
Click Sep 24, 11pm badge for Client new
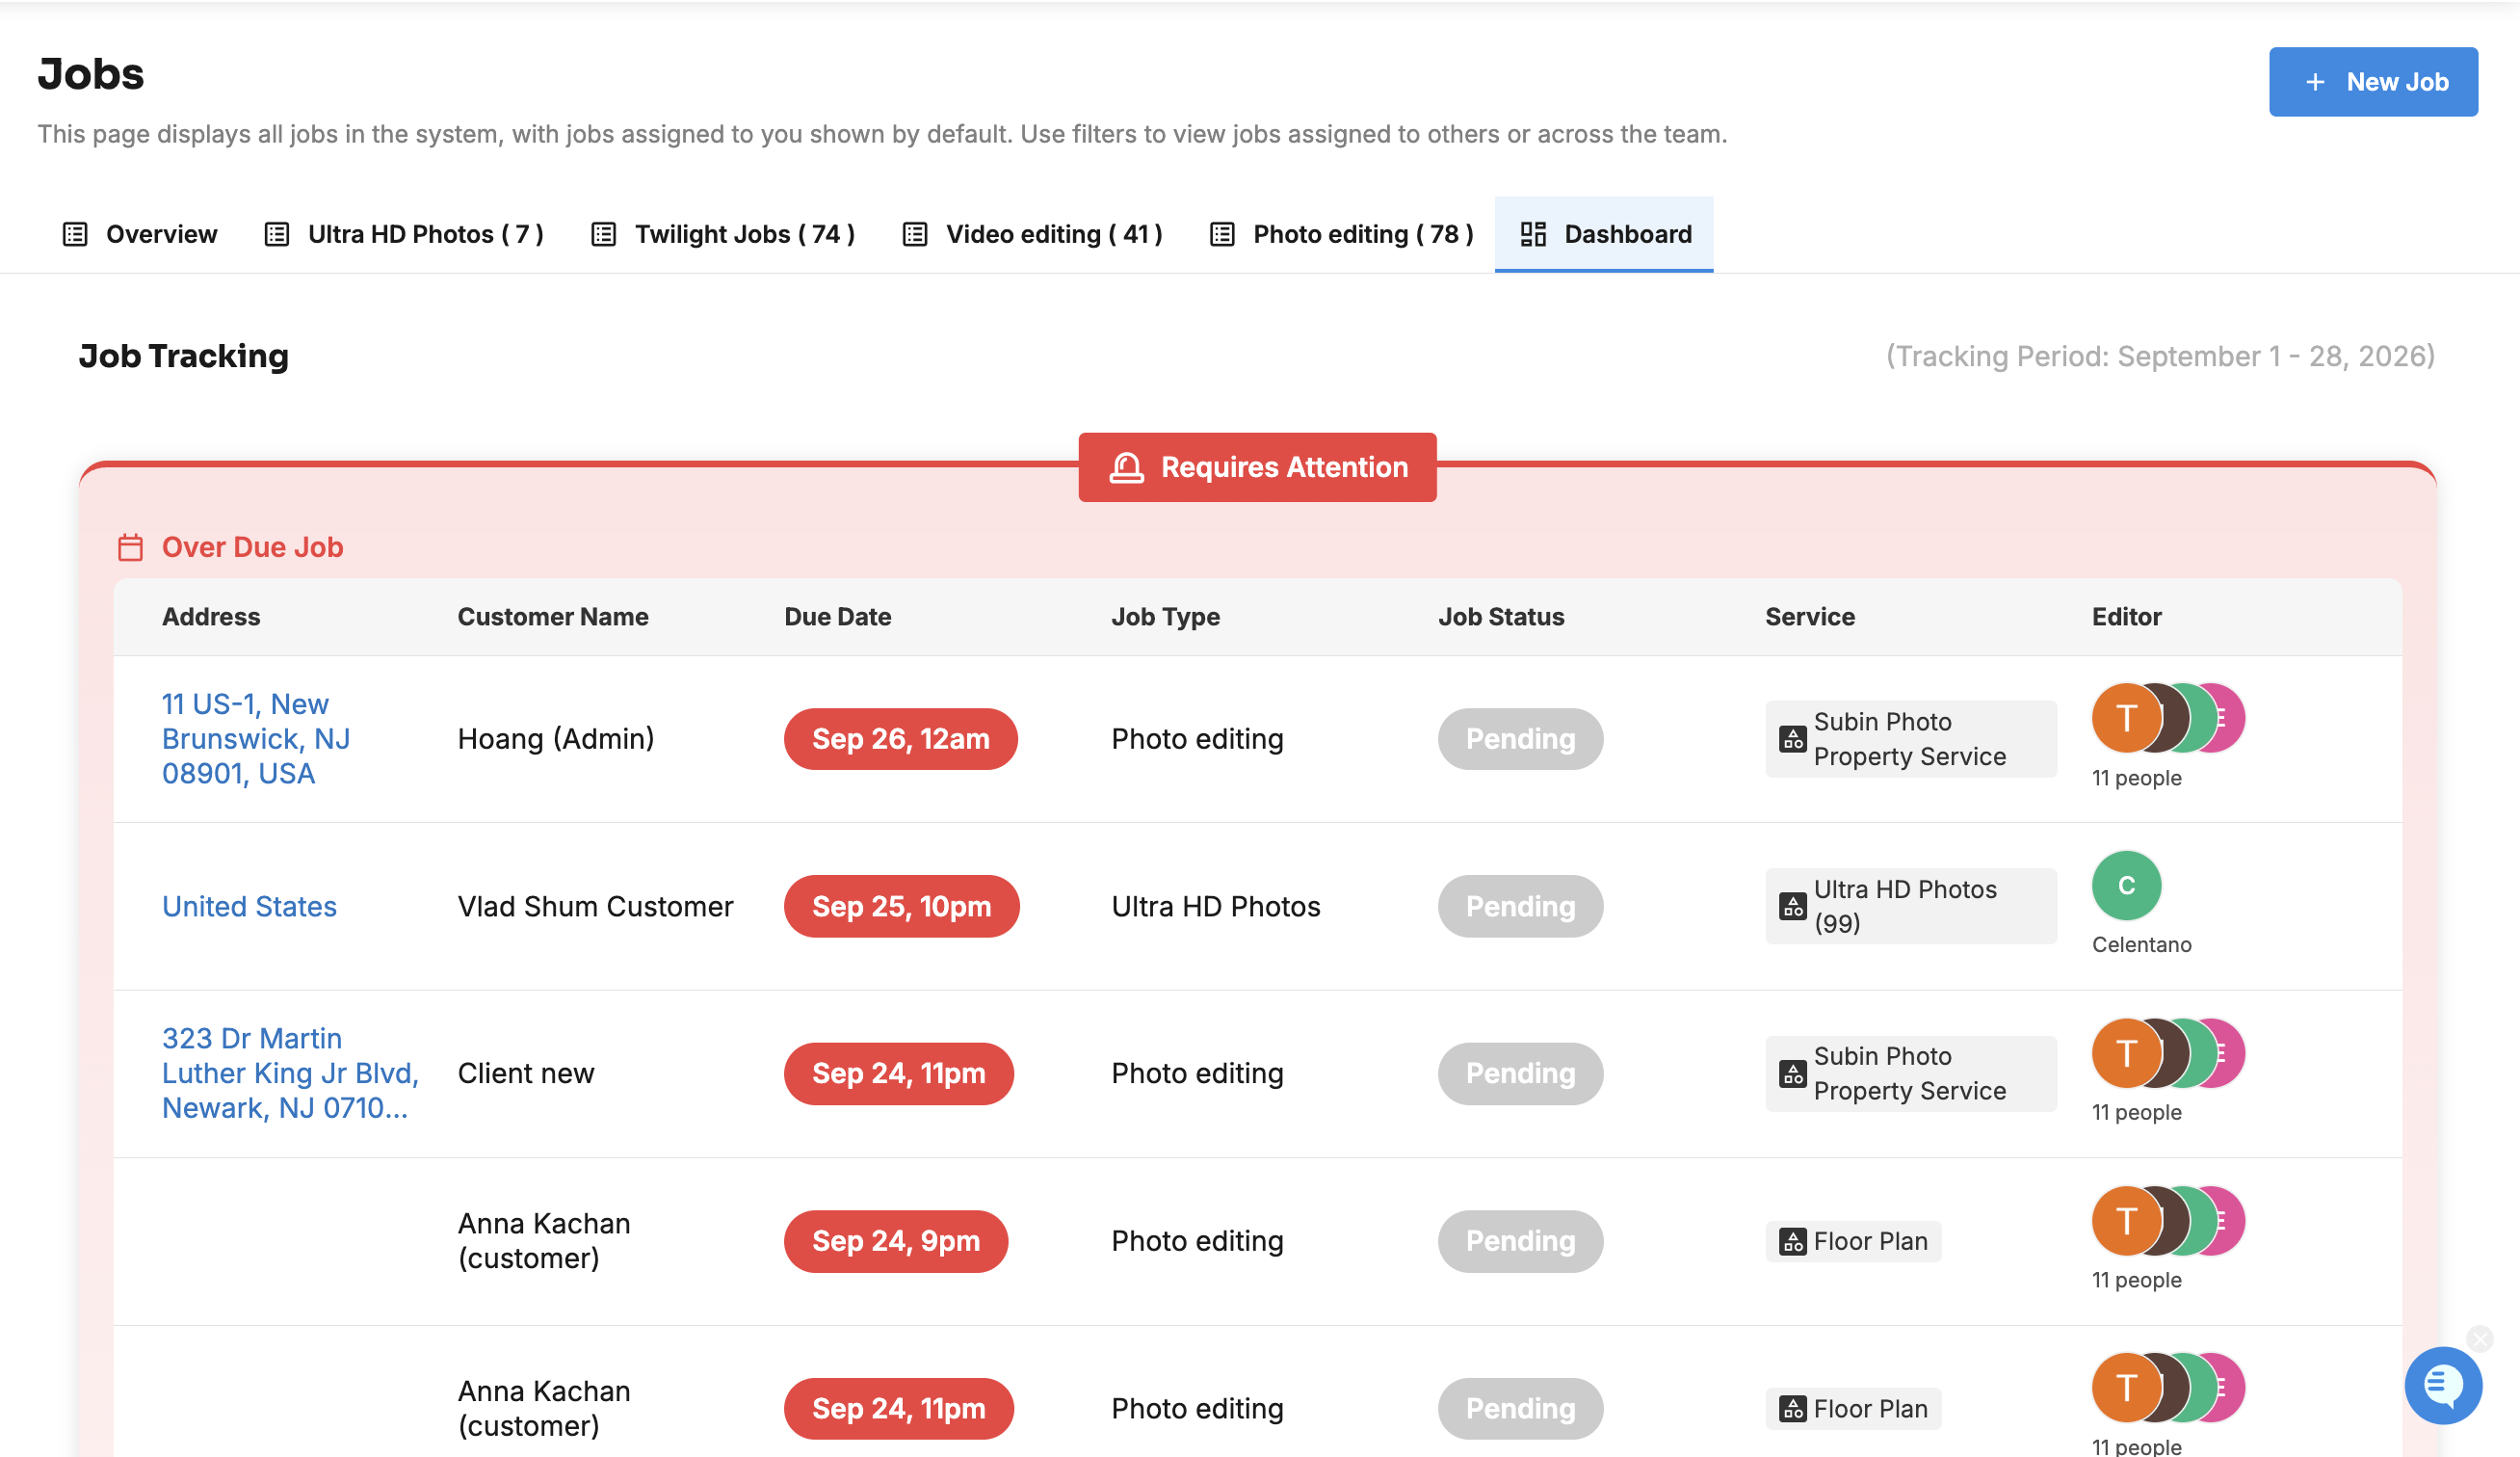click(898, 1073)
